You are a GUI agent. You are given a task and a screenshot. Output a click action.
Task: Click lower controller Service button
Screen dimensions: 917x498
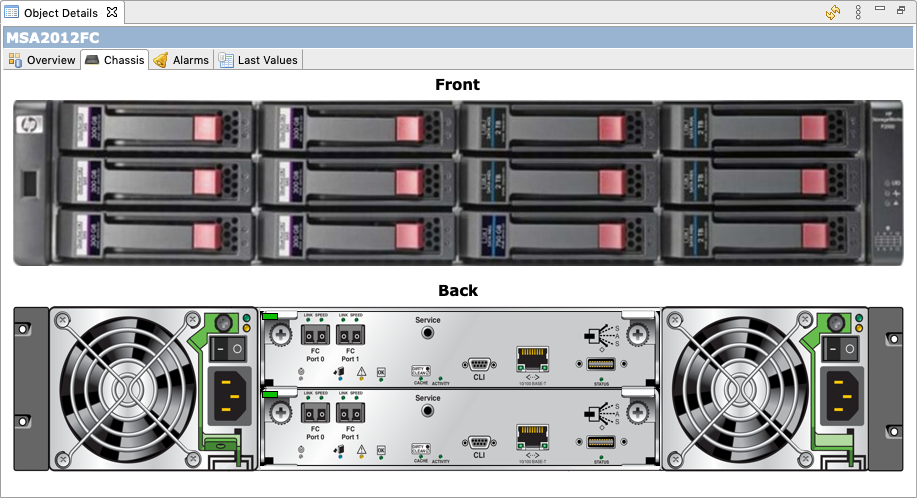[428, 411]
